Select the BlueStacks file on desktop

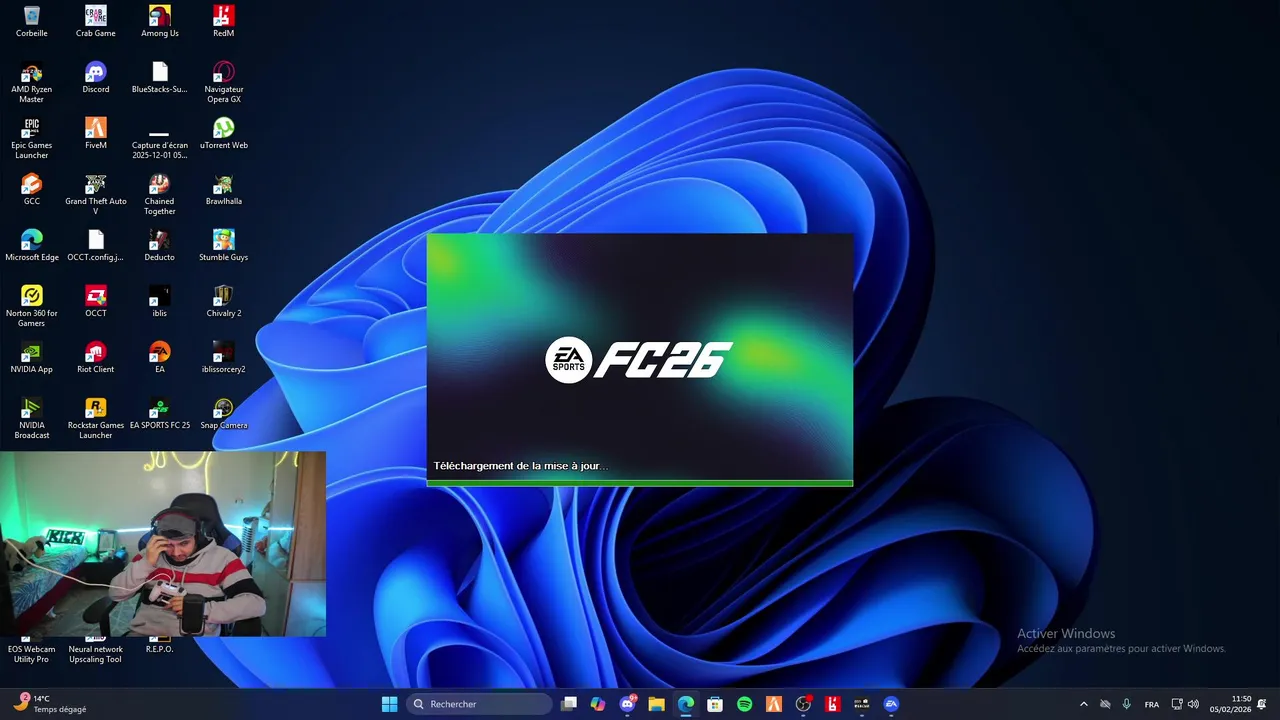(x=159, y=78)
